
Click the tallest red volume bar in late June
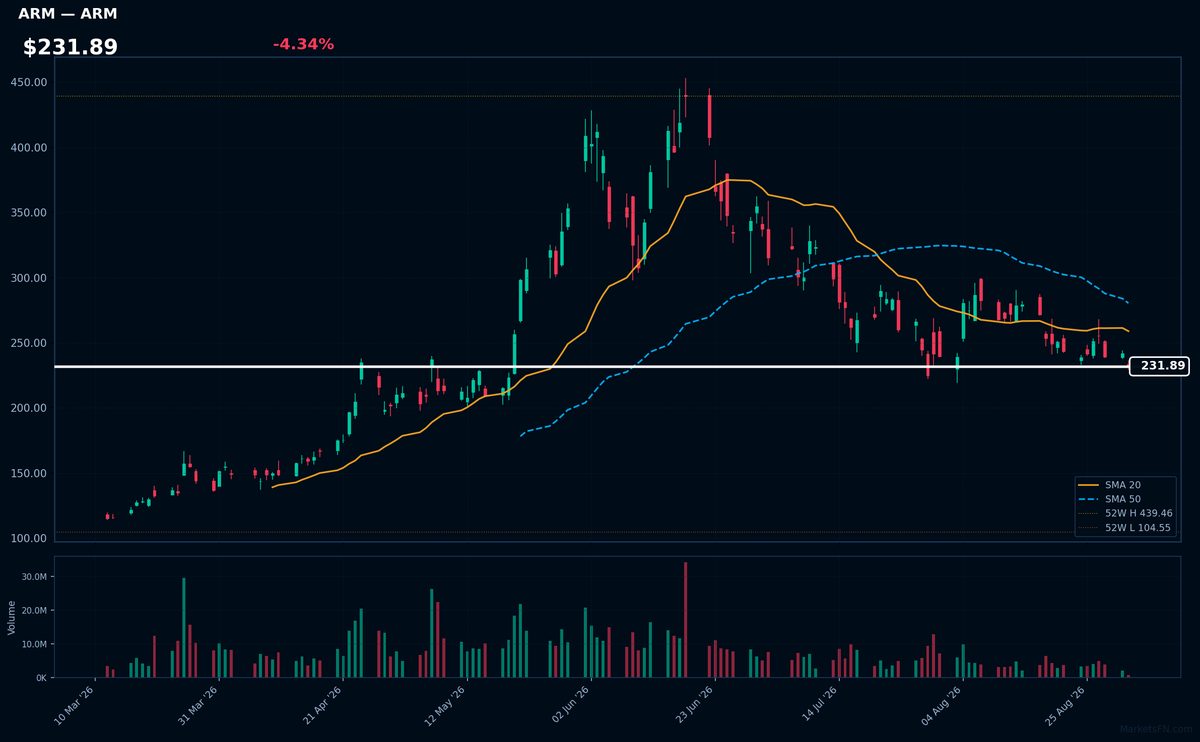[685, 620]
